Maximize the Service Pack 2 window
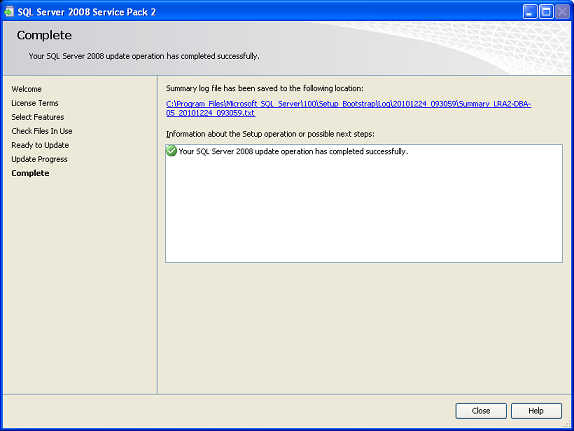 (x=546, y=12)
